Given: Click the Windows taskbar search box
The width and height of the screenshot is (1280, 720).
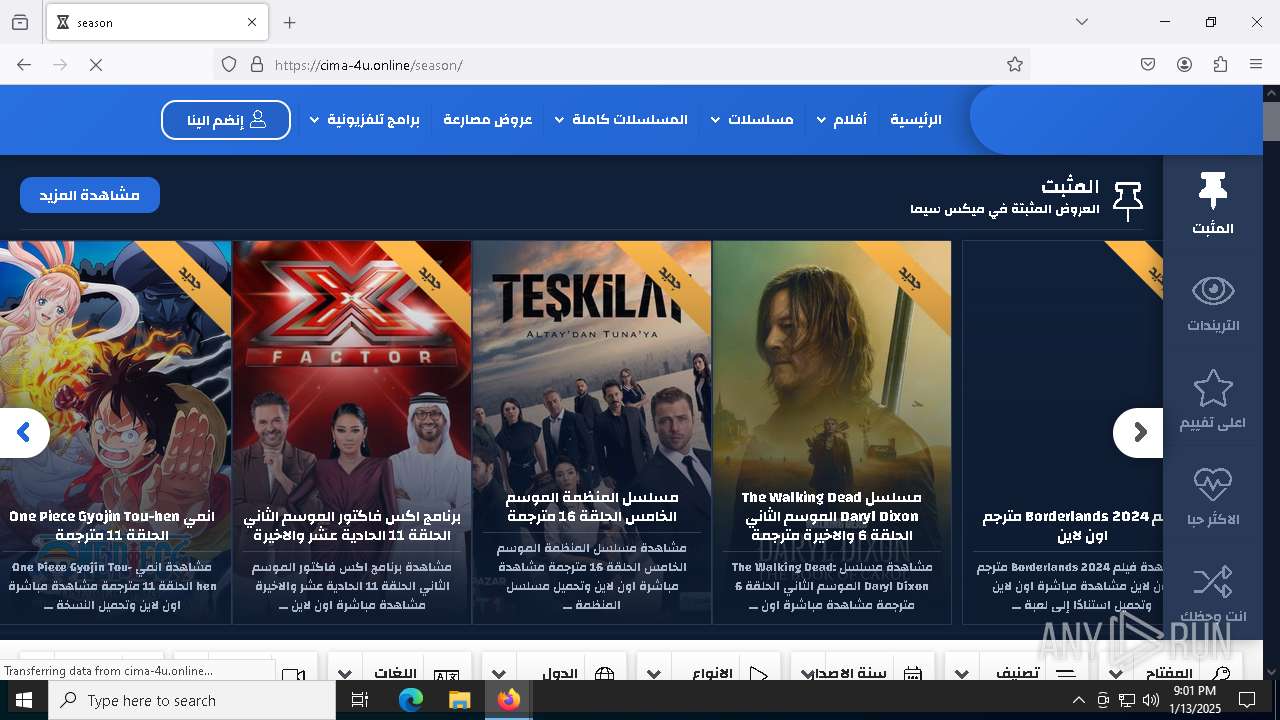Looking at the screenshot, I should click(x=192, y=700).
